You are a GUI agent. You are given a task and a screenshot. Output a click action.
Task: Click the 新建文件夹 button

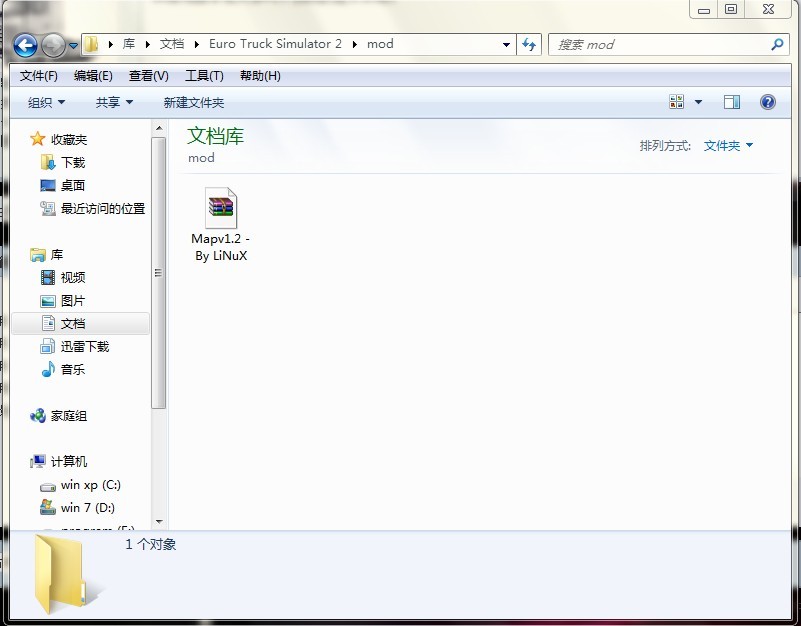coord(193,102)
